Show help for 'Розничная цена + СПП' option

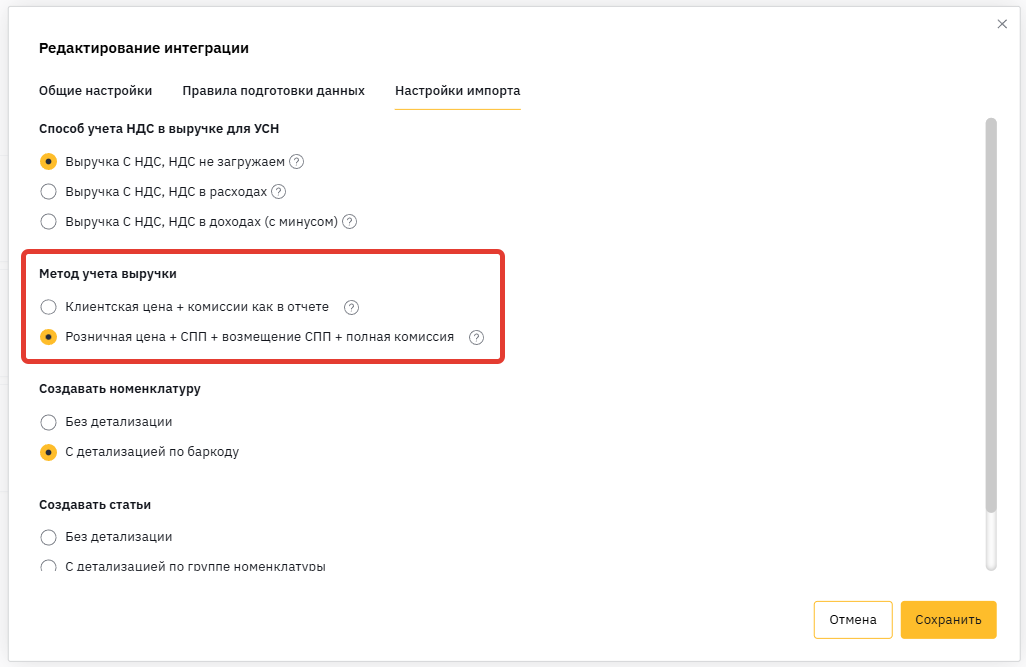(x=476, y=338)
